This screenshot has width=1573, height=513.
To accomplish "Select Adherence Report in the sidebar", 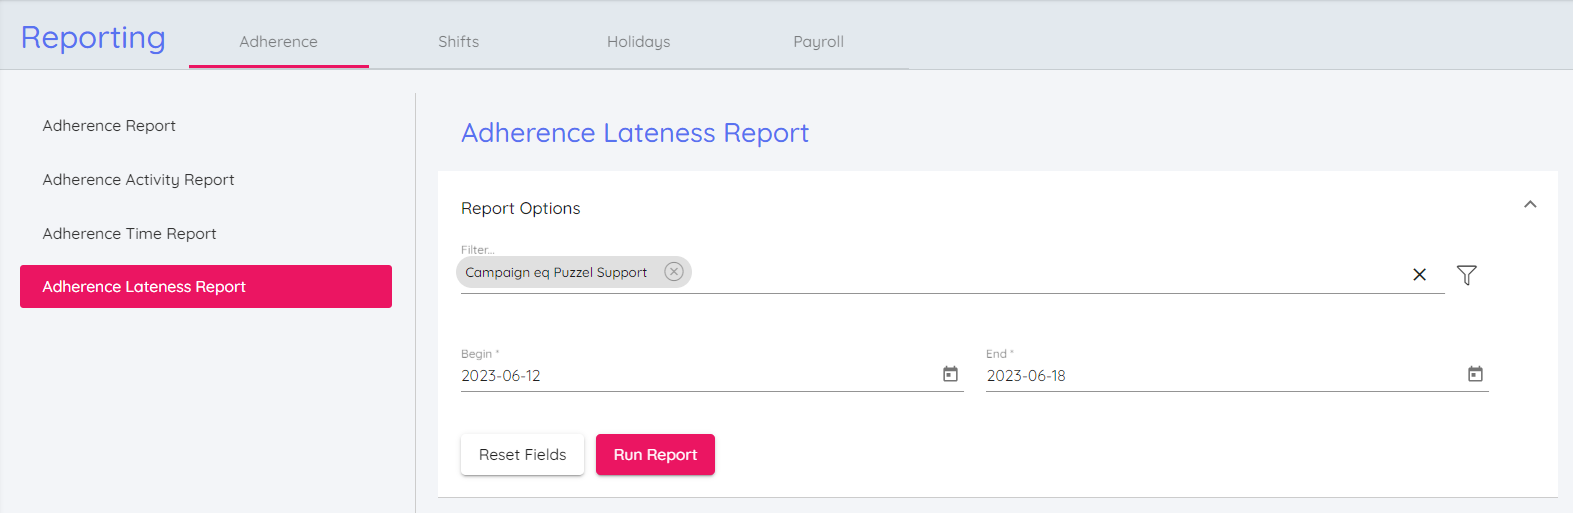I will (109, 126).
